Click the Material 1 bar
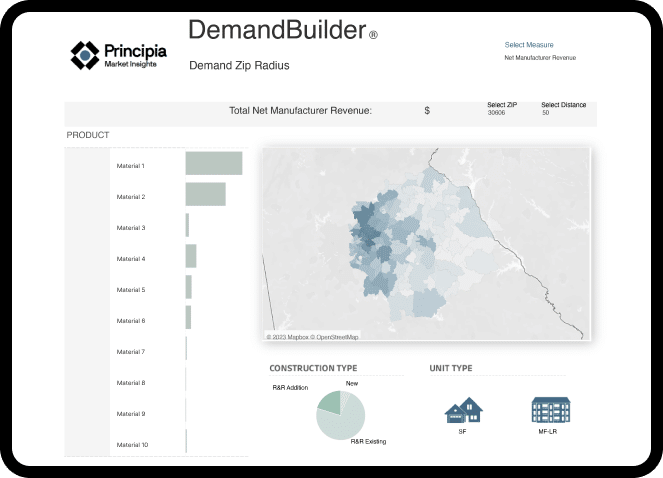This screenshot has height=478, width=663. [x=214, y=163]
